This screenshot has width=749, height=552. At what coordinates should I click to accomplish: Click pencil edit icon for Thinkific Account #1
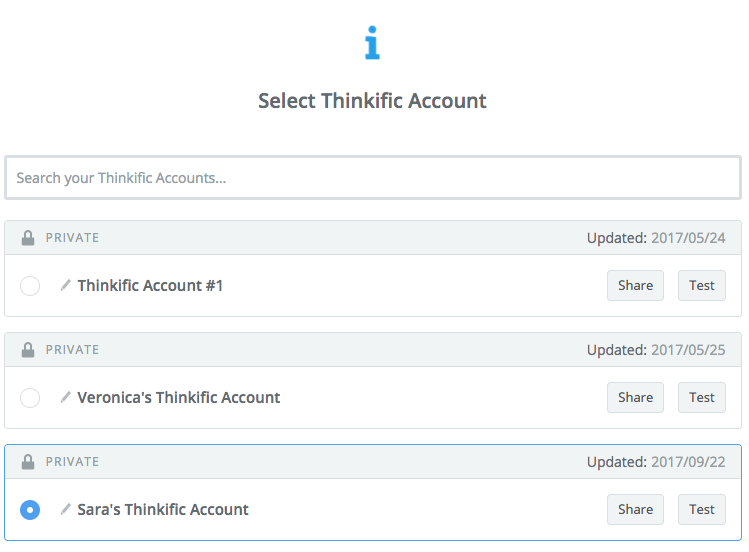point(65,285)
